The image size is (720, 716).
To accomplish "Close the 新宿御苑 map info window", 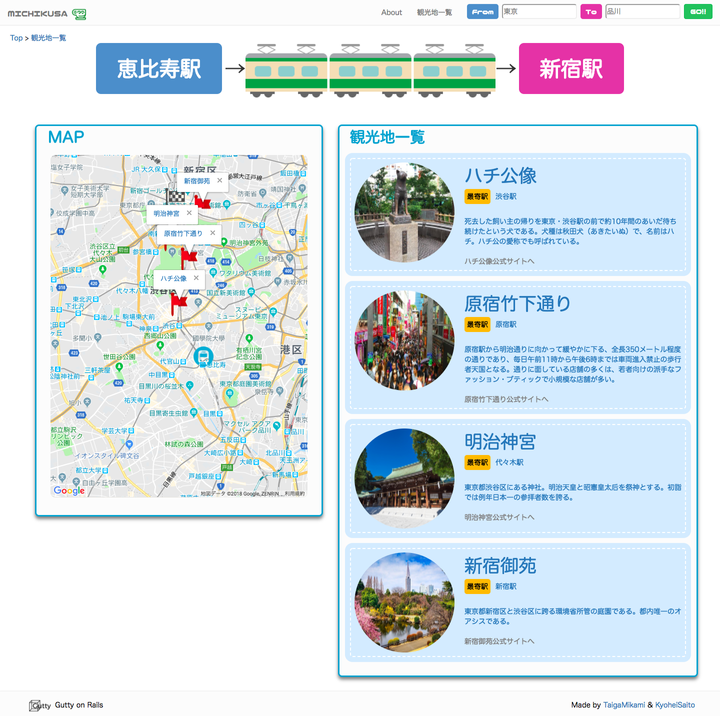I will pyautogui.click(x=219, y=180).
